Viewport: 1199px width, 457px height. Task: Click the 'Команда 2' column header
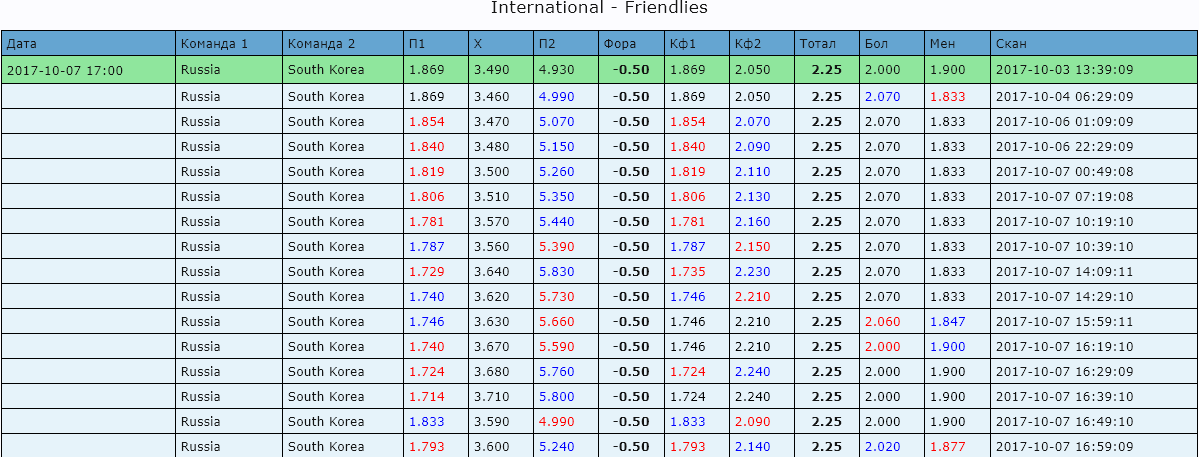click(x=321, y=43)
